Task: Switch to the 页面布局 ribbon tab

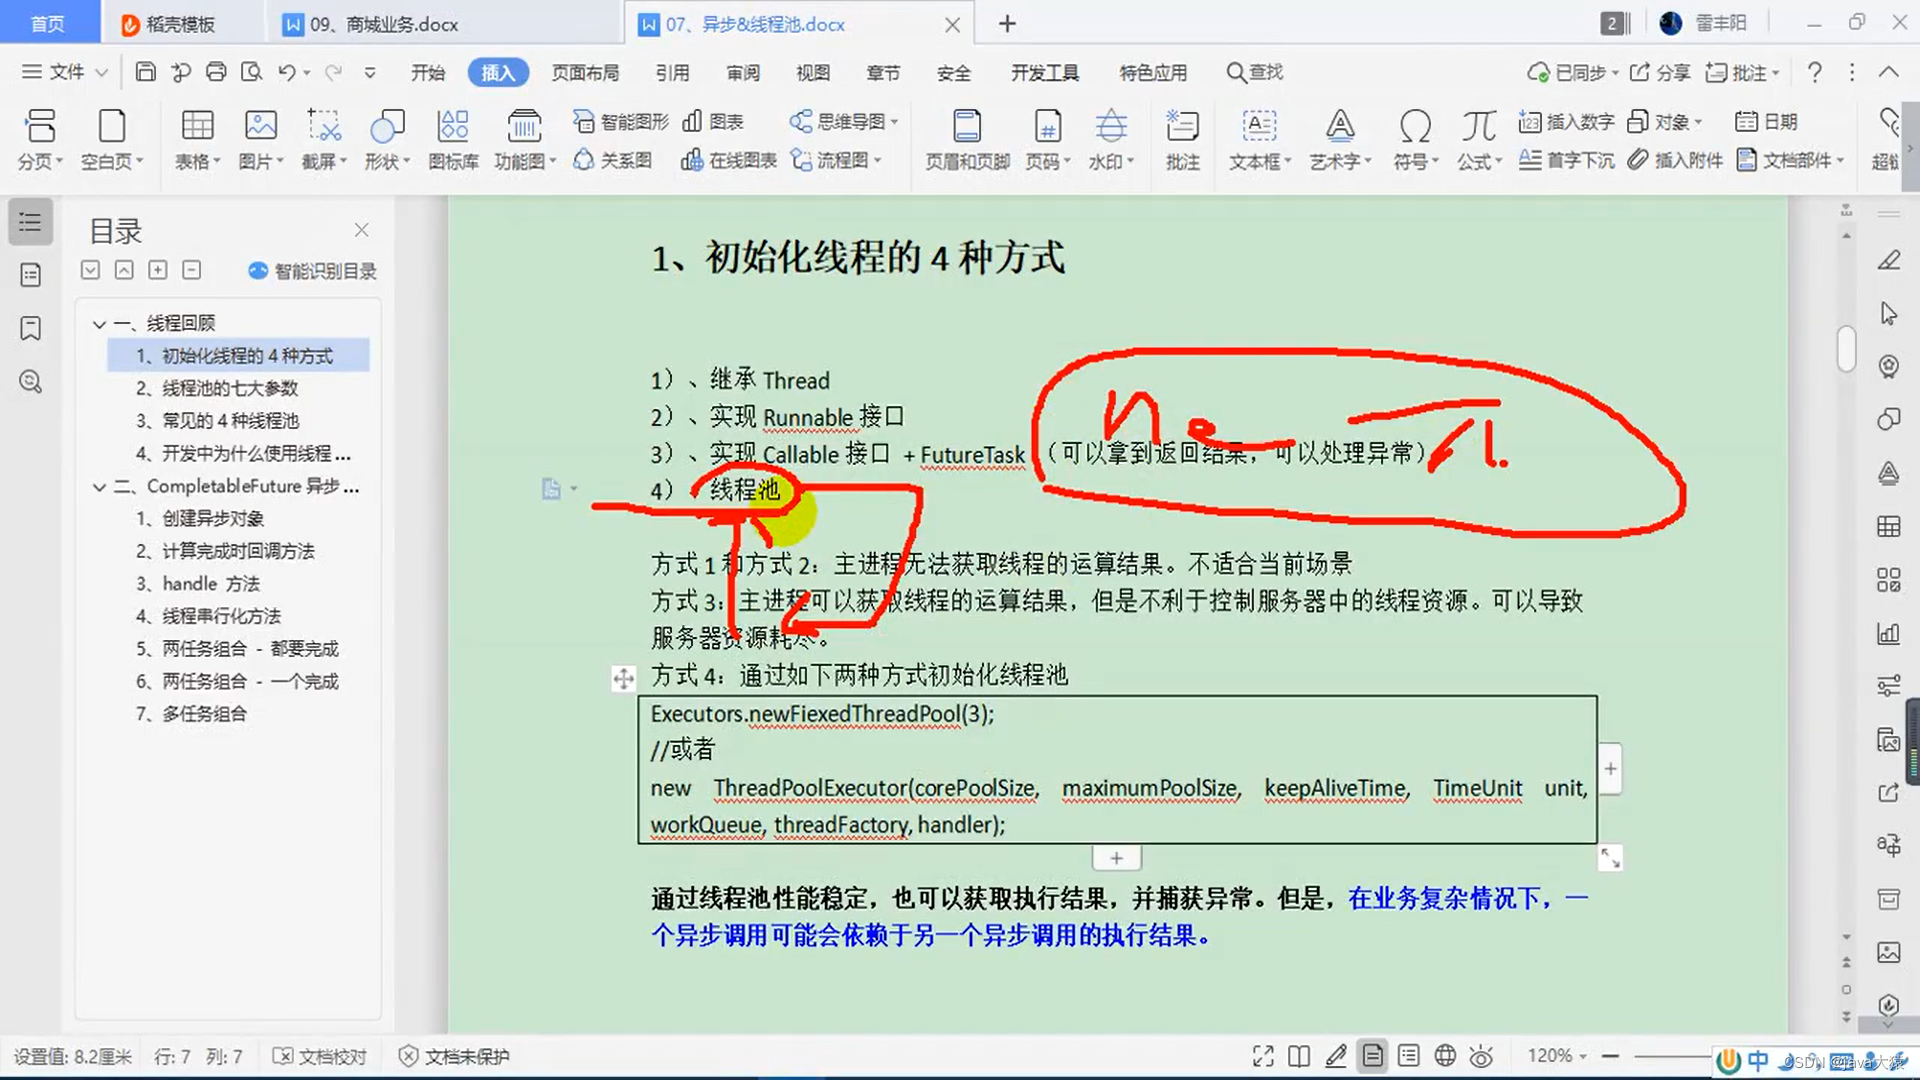Action: point(585,73)
